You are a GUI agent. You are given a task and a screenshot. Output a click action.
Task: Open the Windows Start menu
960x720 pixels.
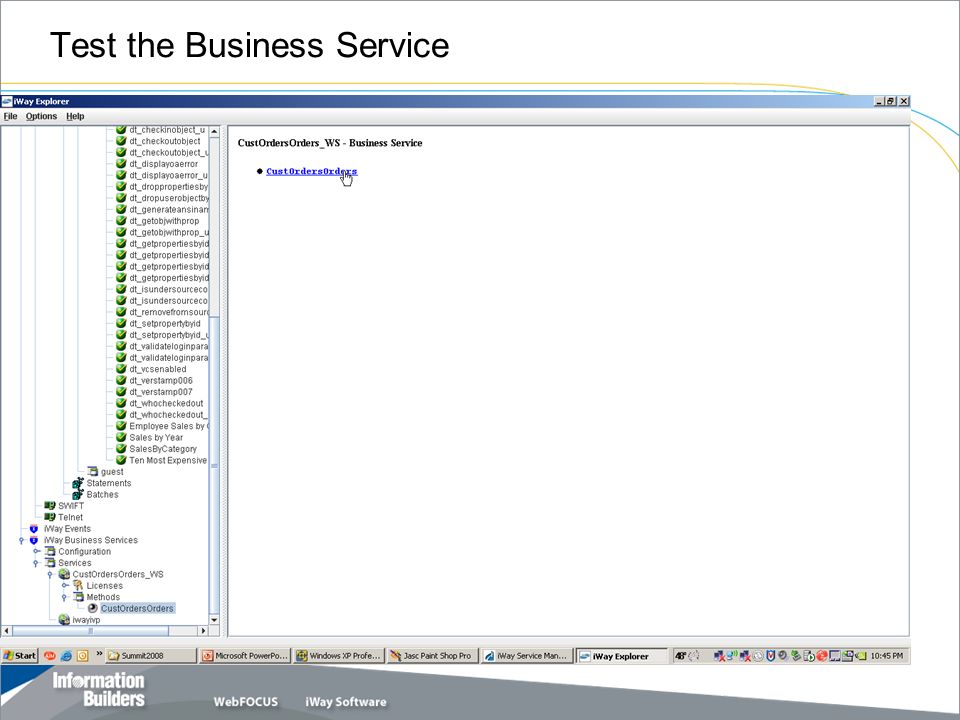[20, 656]
